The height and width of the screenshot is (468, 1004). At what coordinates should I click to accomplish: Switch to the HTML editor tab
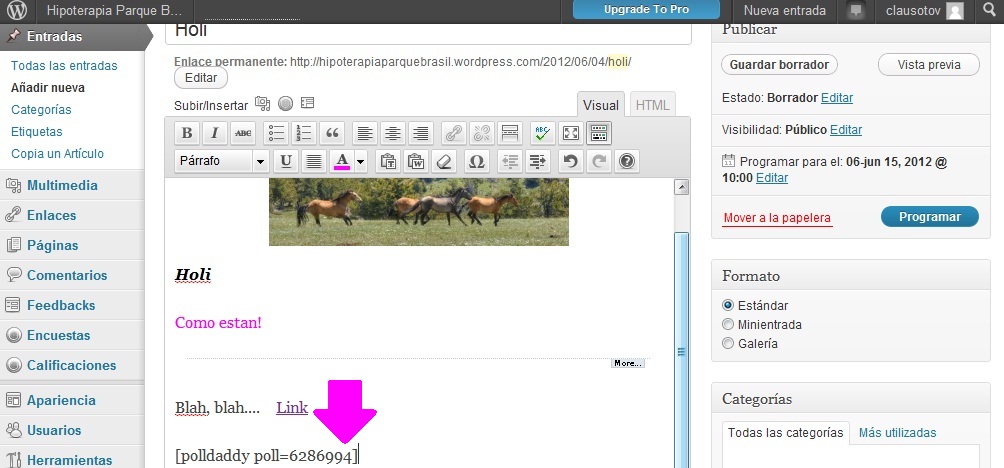(x=653, y=105)
